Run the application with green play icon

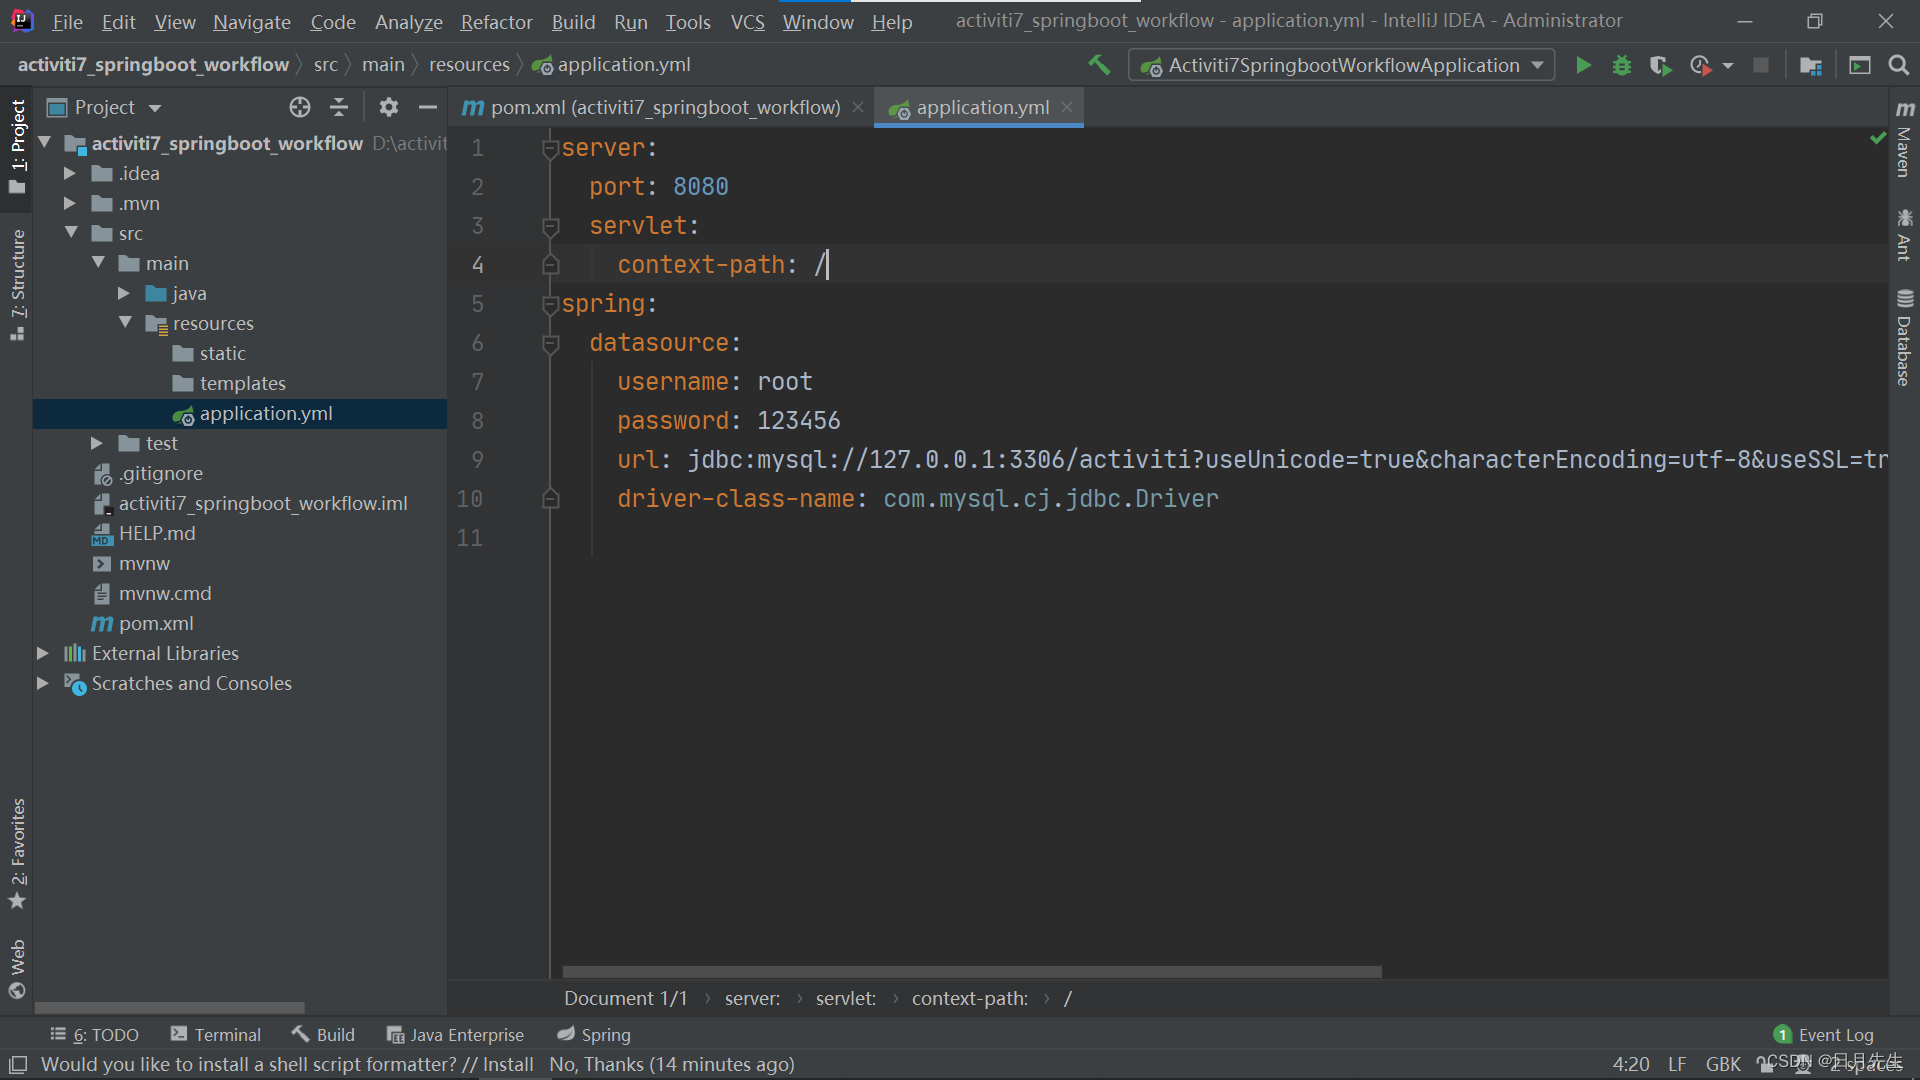1583,65
